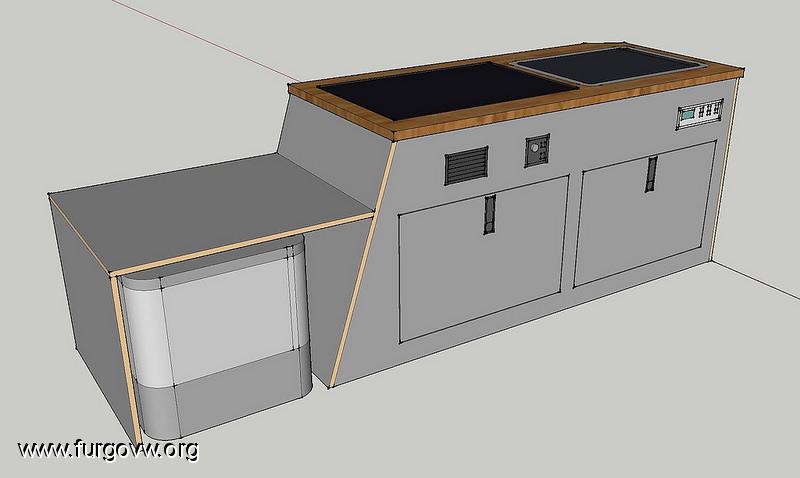The image size is (800, 478).
Task: Select the louvered ventilation grille on cabinet front
Action: point(466,165)
